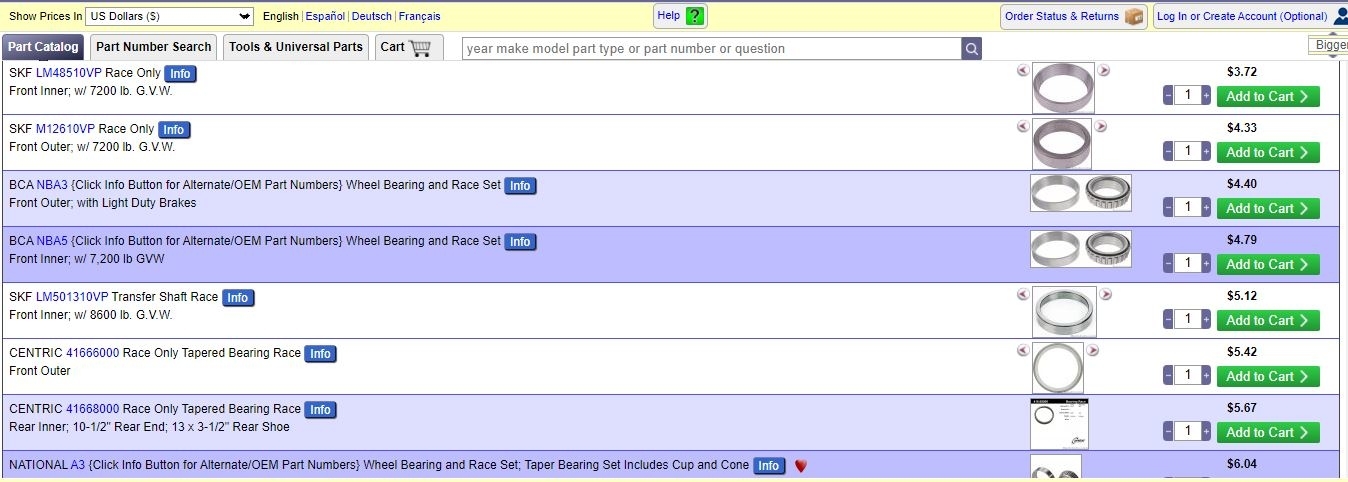Add CENTRIC 41666000 to cart
1348x482 pixels.
(1268, 376)
